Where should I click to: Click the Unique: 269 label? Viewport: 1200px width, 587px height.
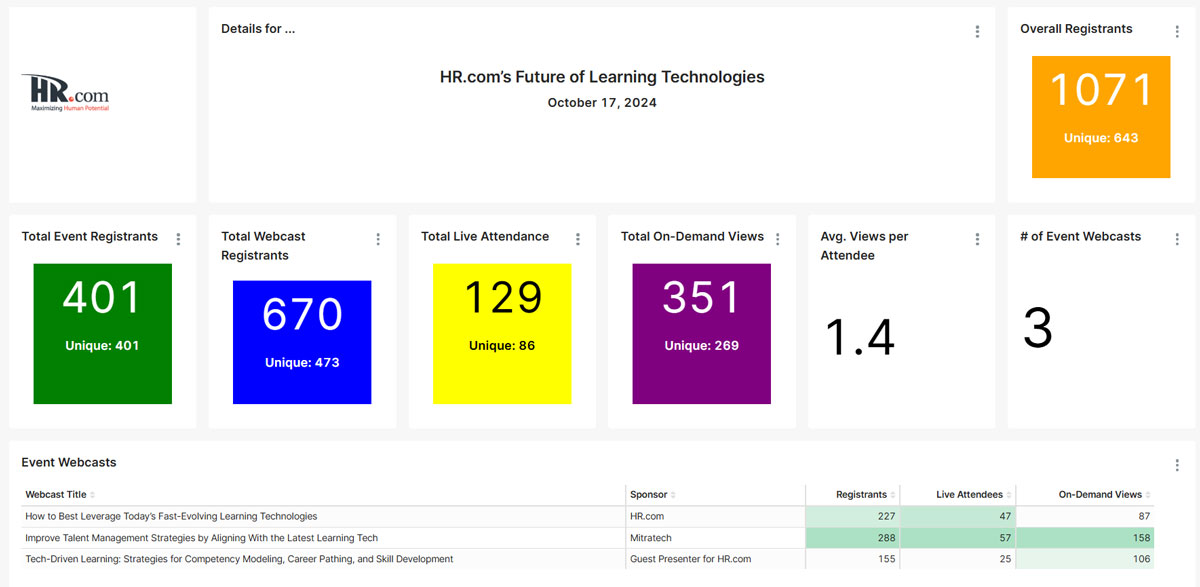click(x=702, y=345)
